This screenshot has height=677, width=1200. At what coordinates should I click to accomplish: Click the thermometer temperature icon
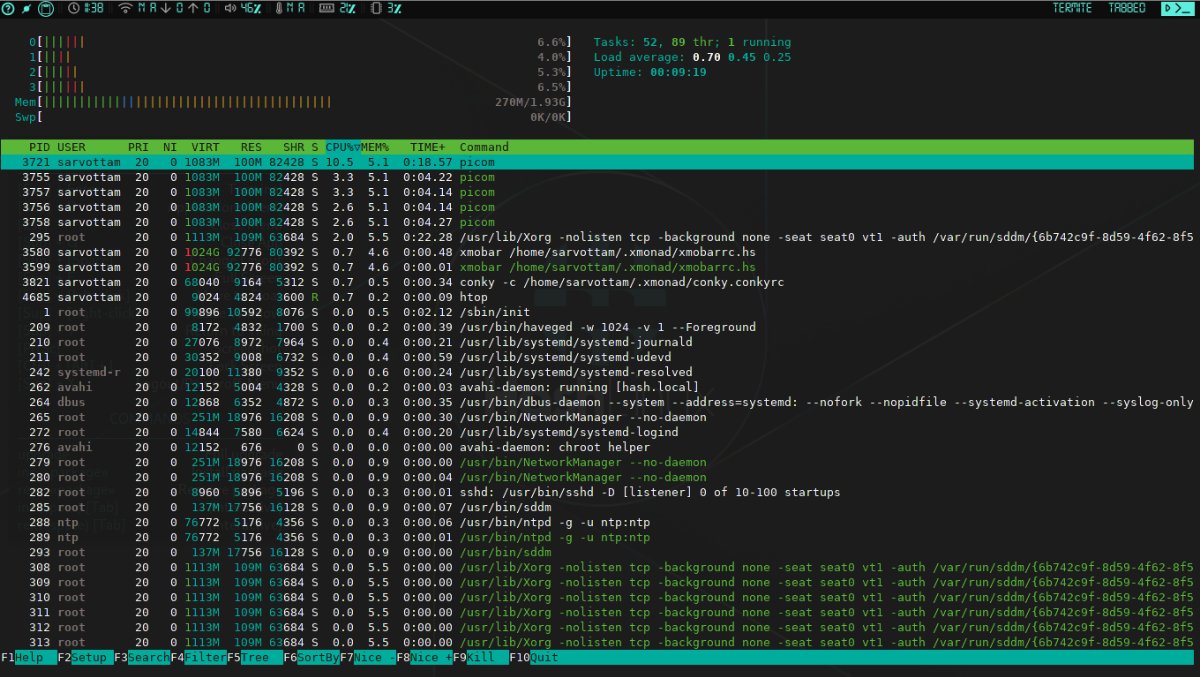click(279, 8)
